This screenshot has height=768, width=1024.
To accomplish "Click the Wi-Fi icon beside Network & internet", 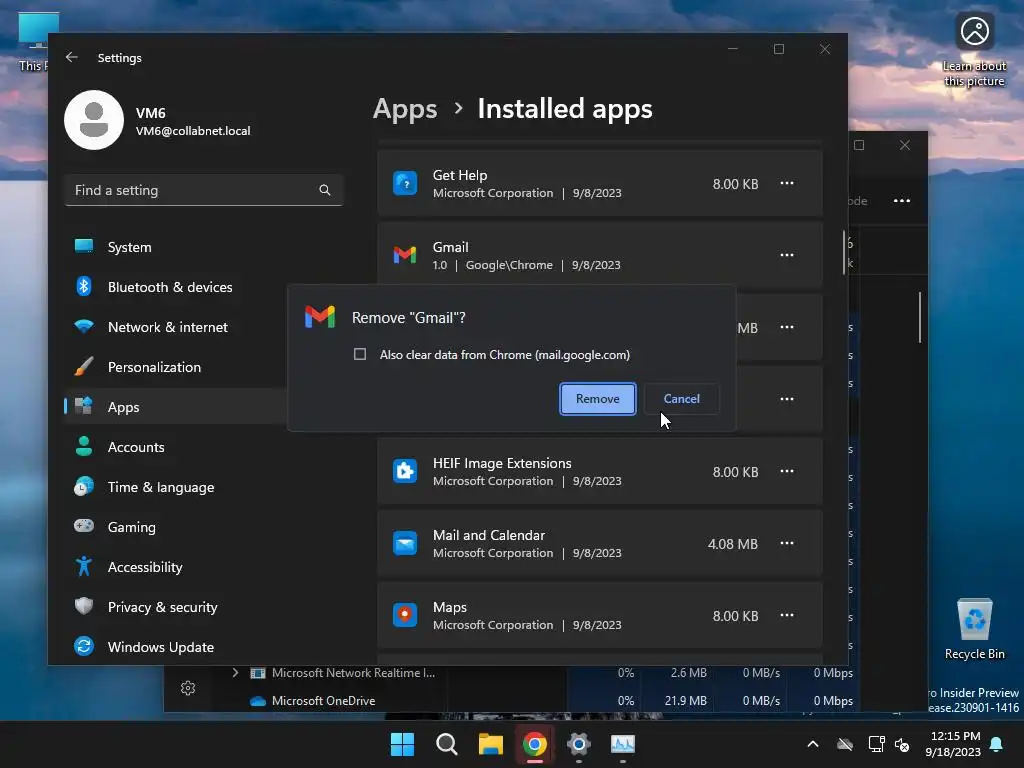I will [84, 327].
